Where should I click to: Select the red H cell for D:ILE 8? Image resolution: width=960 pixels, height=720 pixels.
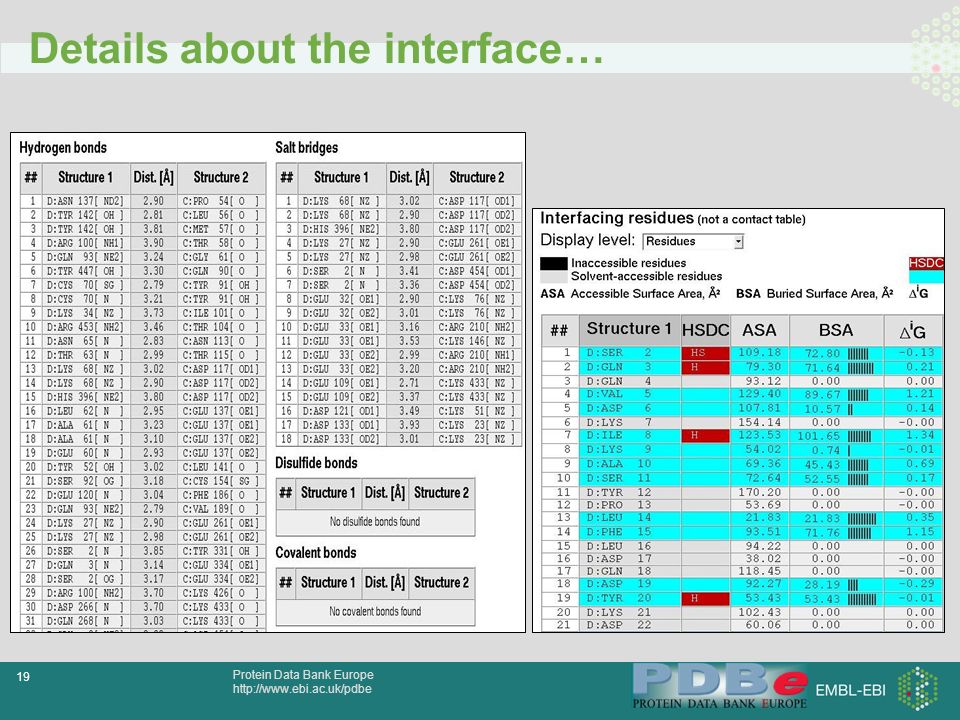[705, 435]
